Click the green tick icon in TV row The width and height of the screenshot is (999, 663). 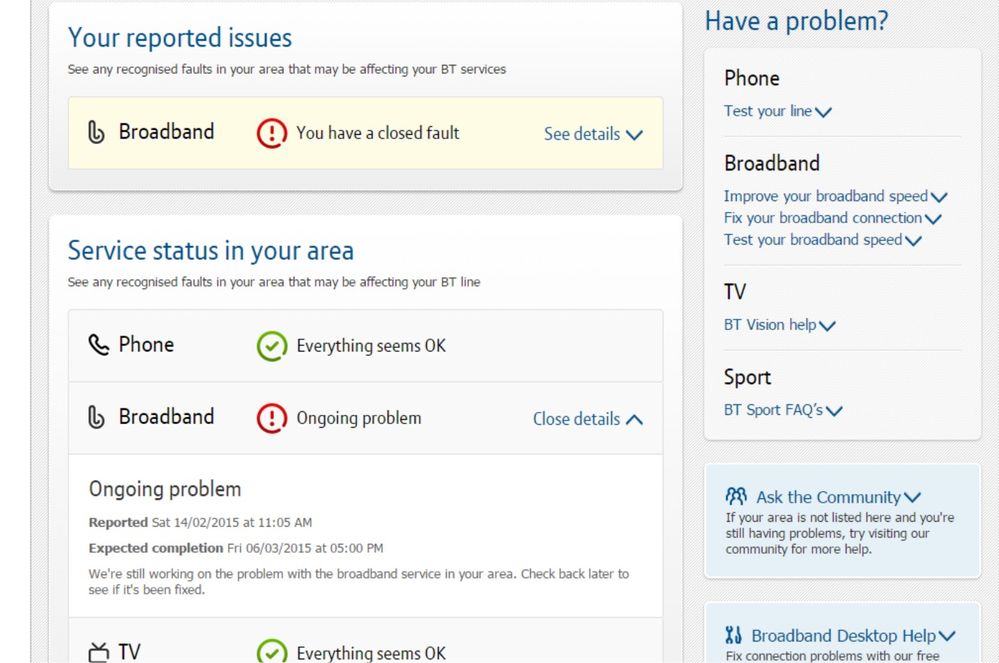(x=271, y=651)
